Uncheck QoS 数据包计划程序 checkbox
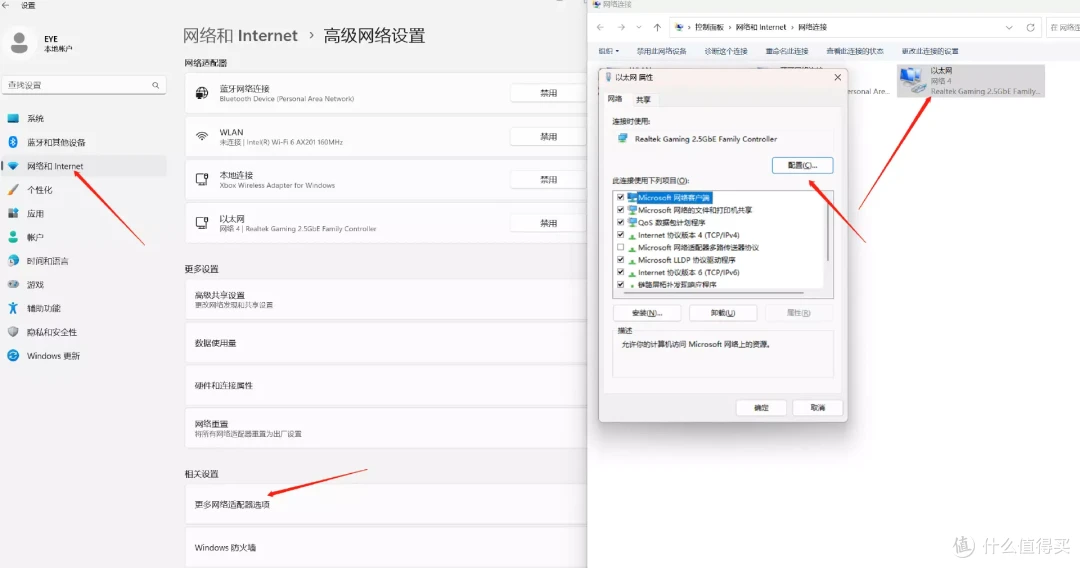Viewport: 1080px width, 568px height. tap(621, 222)
